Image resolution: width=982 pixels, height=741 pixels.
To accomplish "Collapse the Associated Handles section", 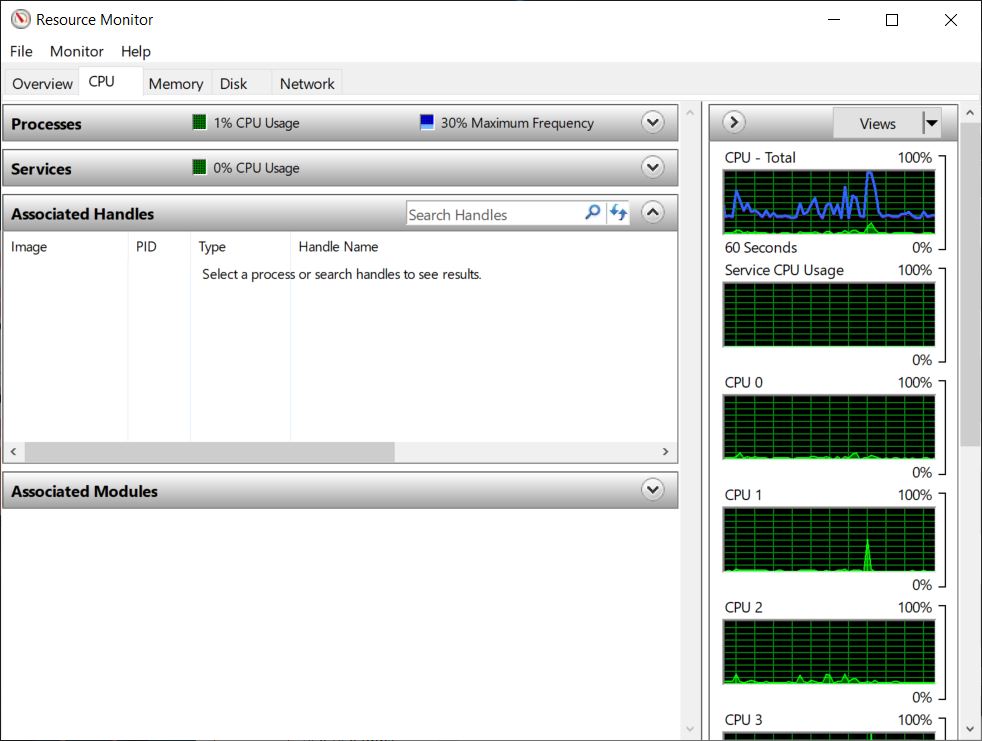I will click(653, 212).
